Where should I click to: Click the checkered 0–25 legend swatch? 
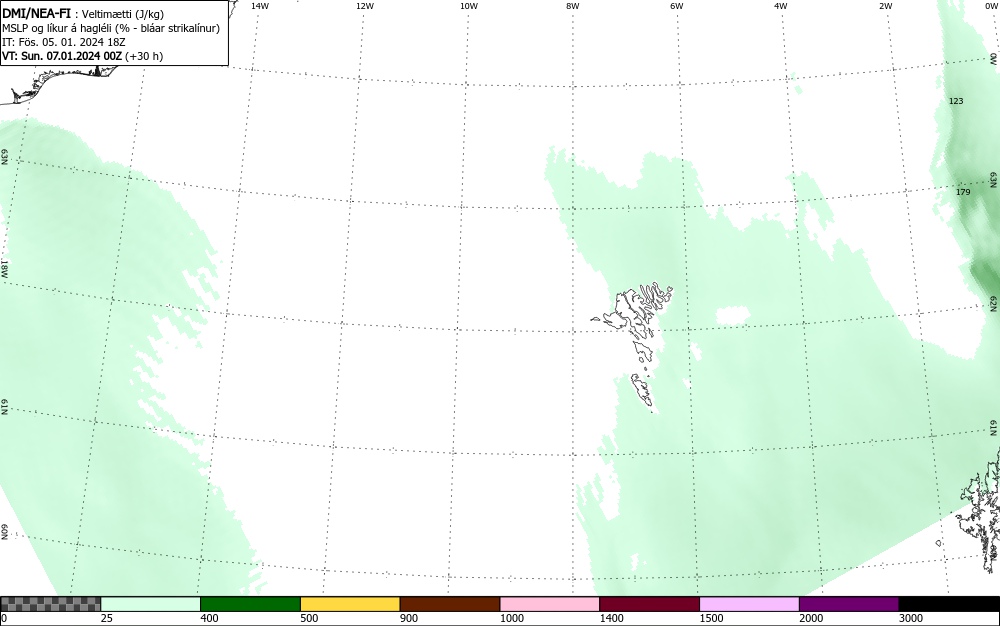click(50, 604)
